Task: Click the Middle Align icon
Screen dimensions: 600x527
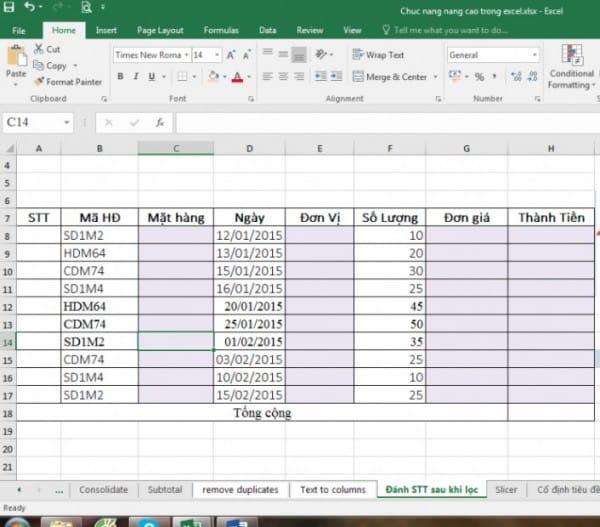Action: coord(283,54)
